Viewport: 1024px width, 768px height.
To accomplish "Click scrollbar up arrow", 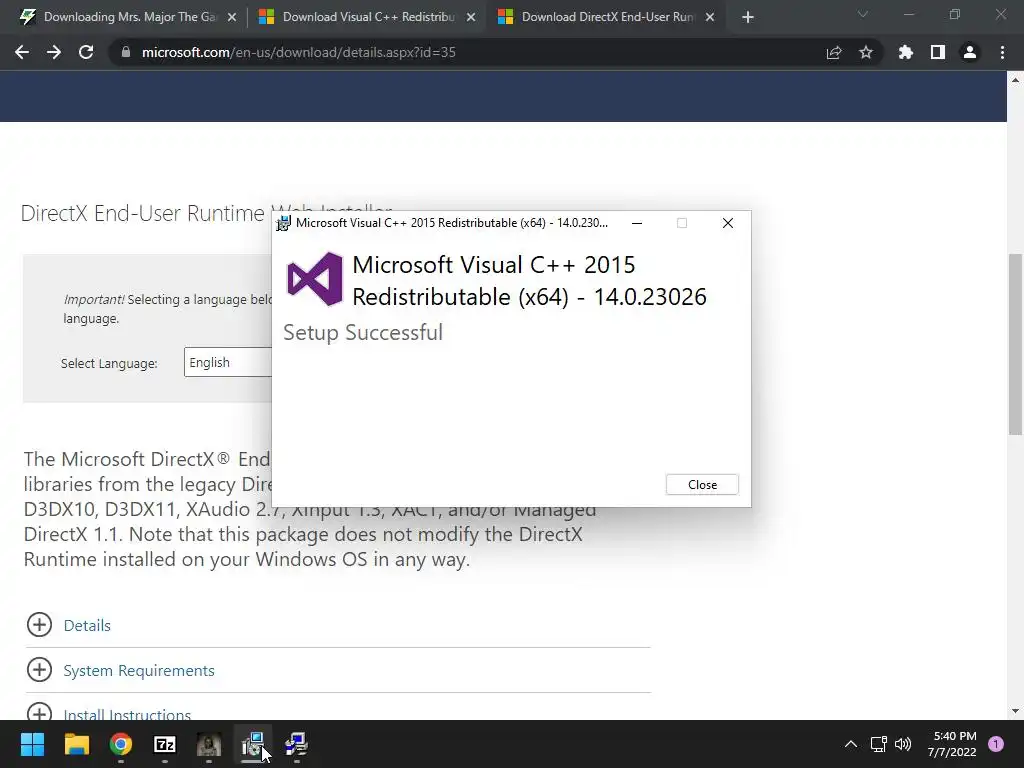I will coord(1015,80).
